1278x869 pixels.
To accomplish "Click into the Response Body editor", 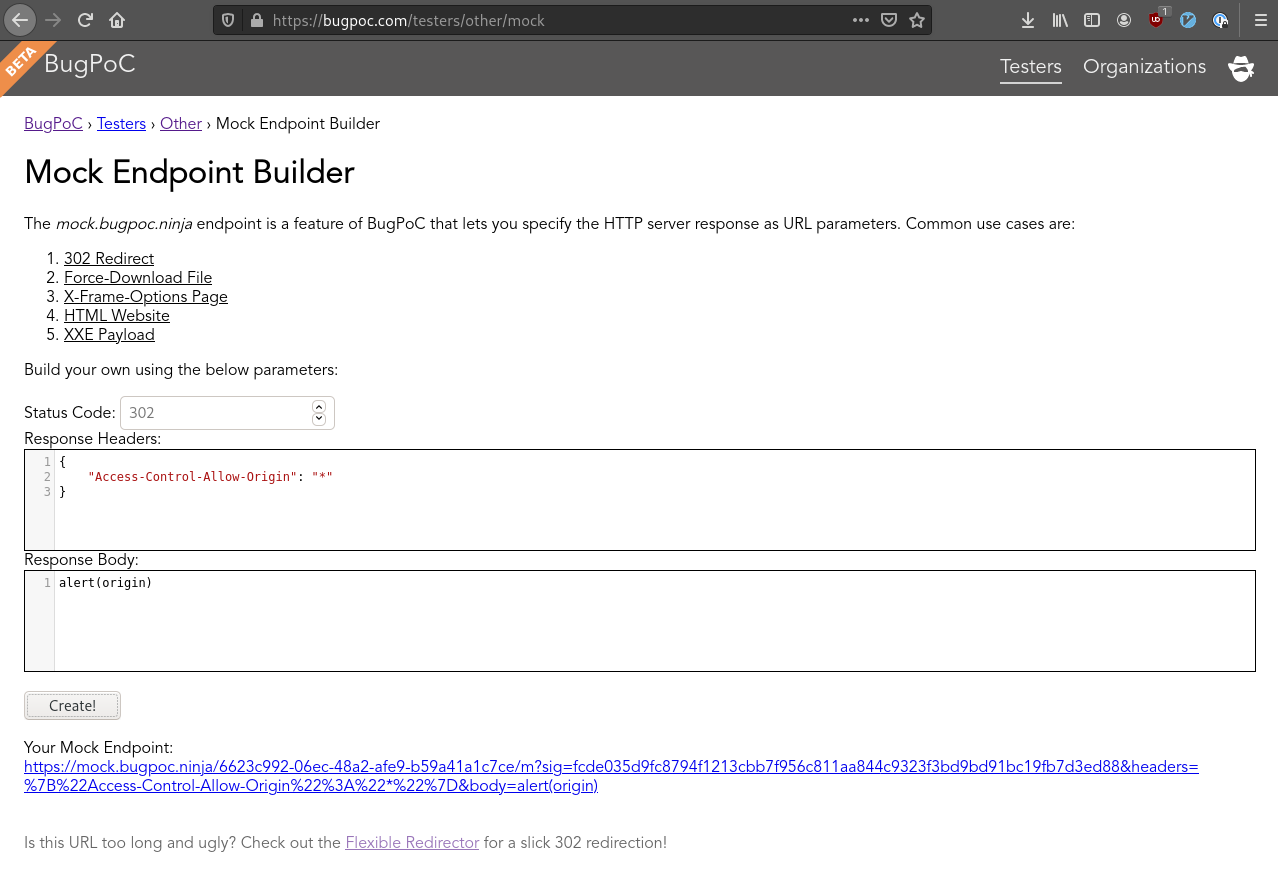I will (x=640, y=621).
